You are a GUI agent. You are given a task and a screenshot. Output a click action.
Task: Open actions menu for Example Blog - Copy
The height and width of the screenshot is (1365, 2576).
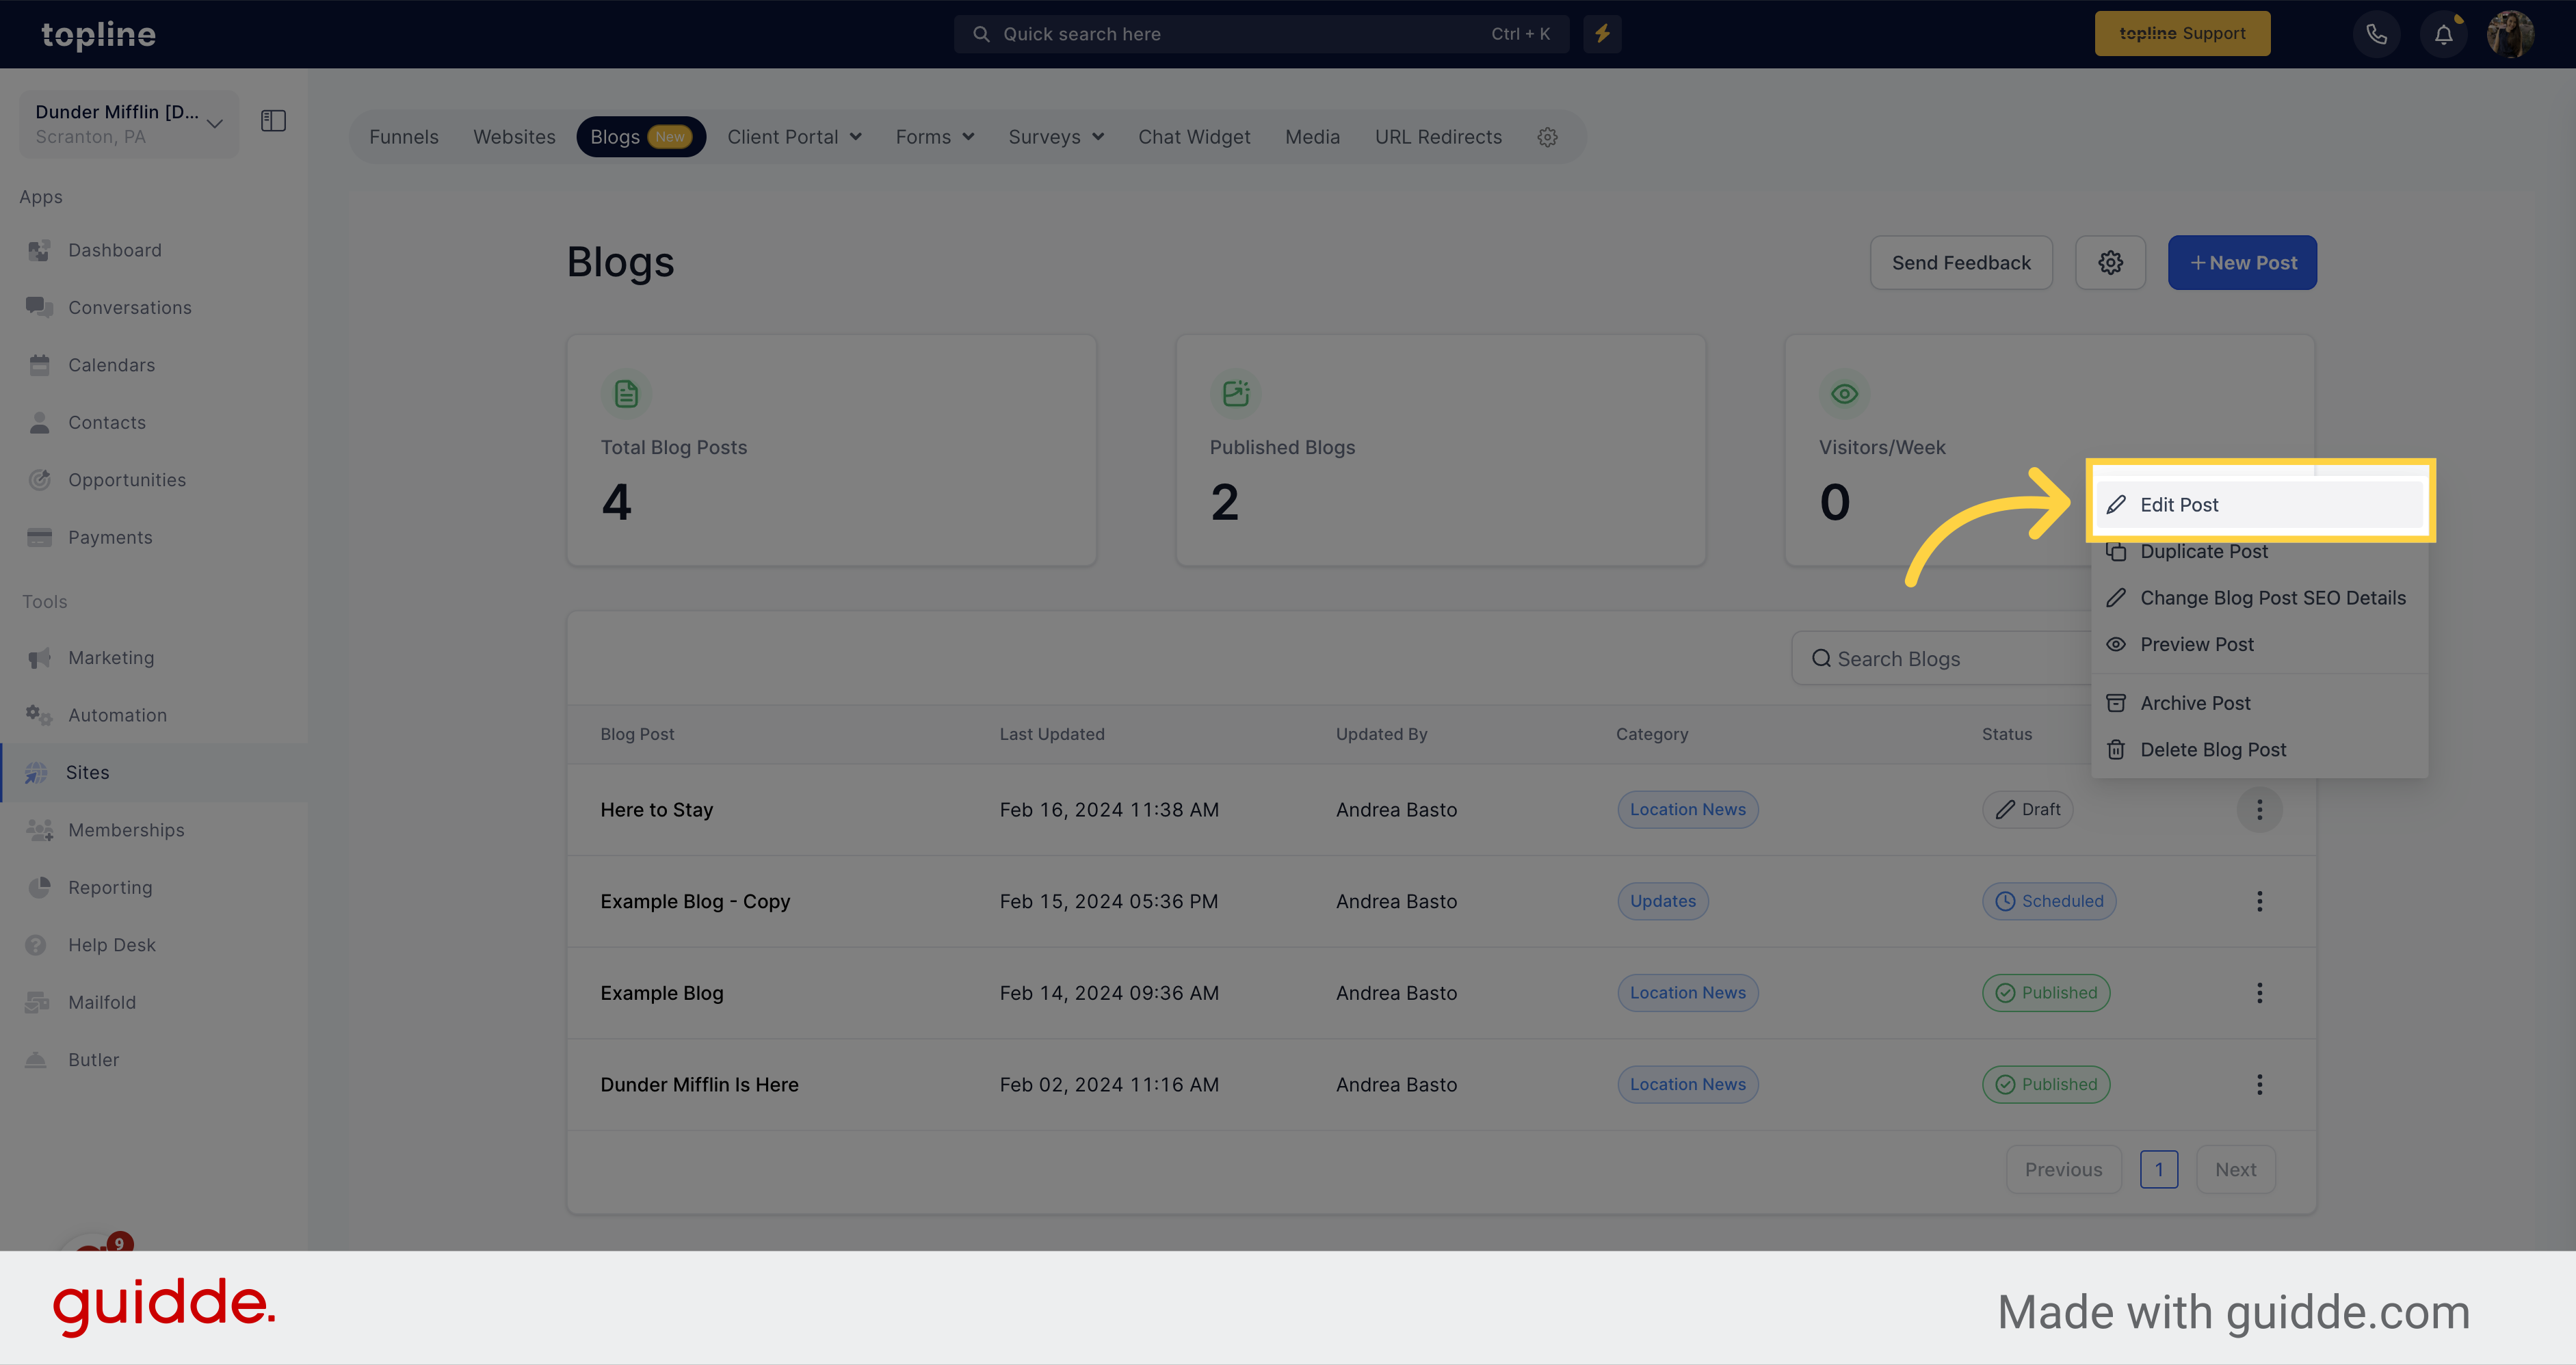coord(2259,901)
